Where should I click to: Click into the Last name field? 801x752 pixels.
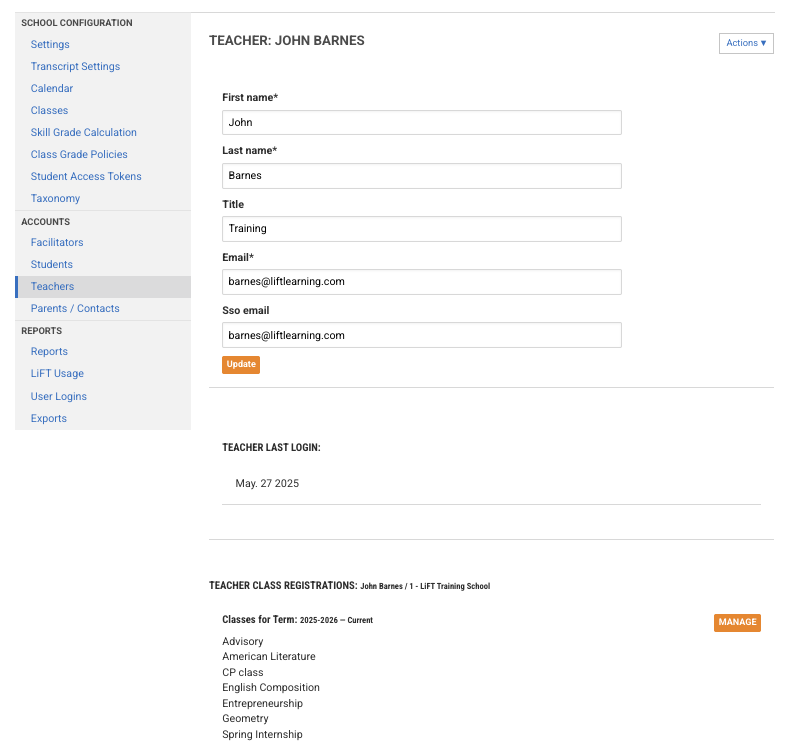click(421, 175)
